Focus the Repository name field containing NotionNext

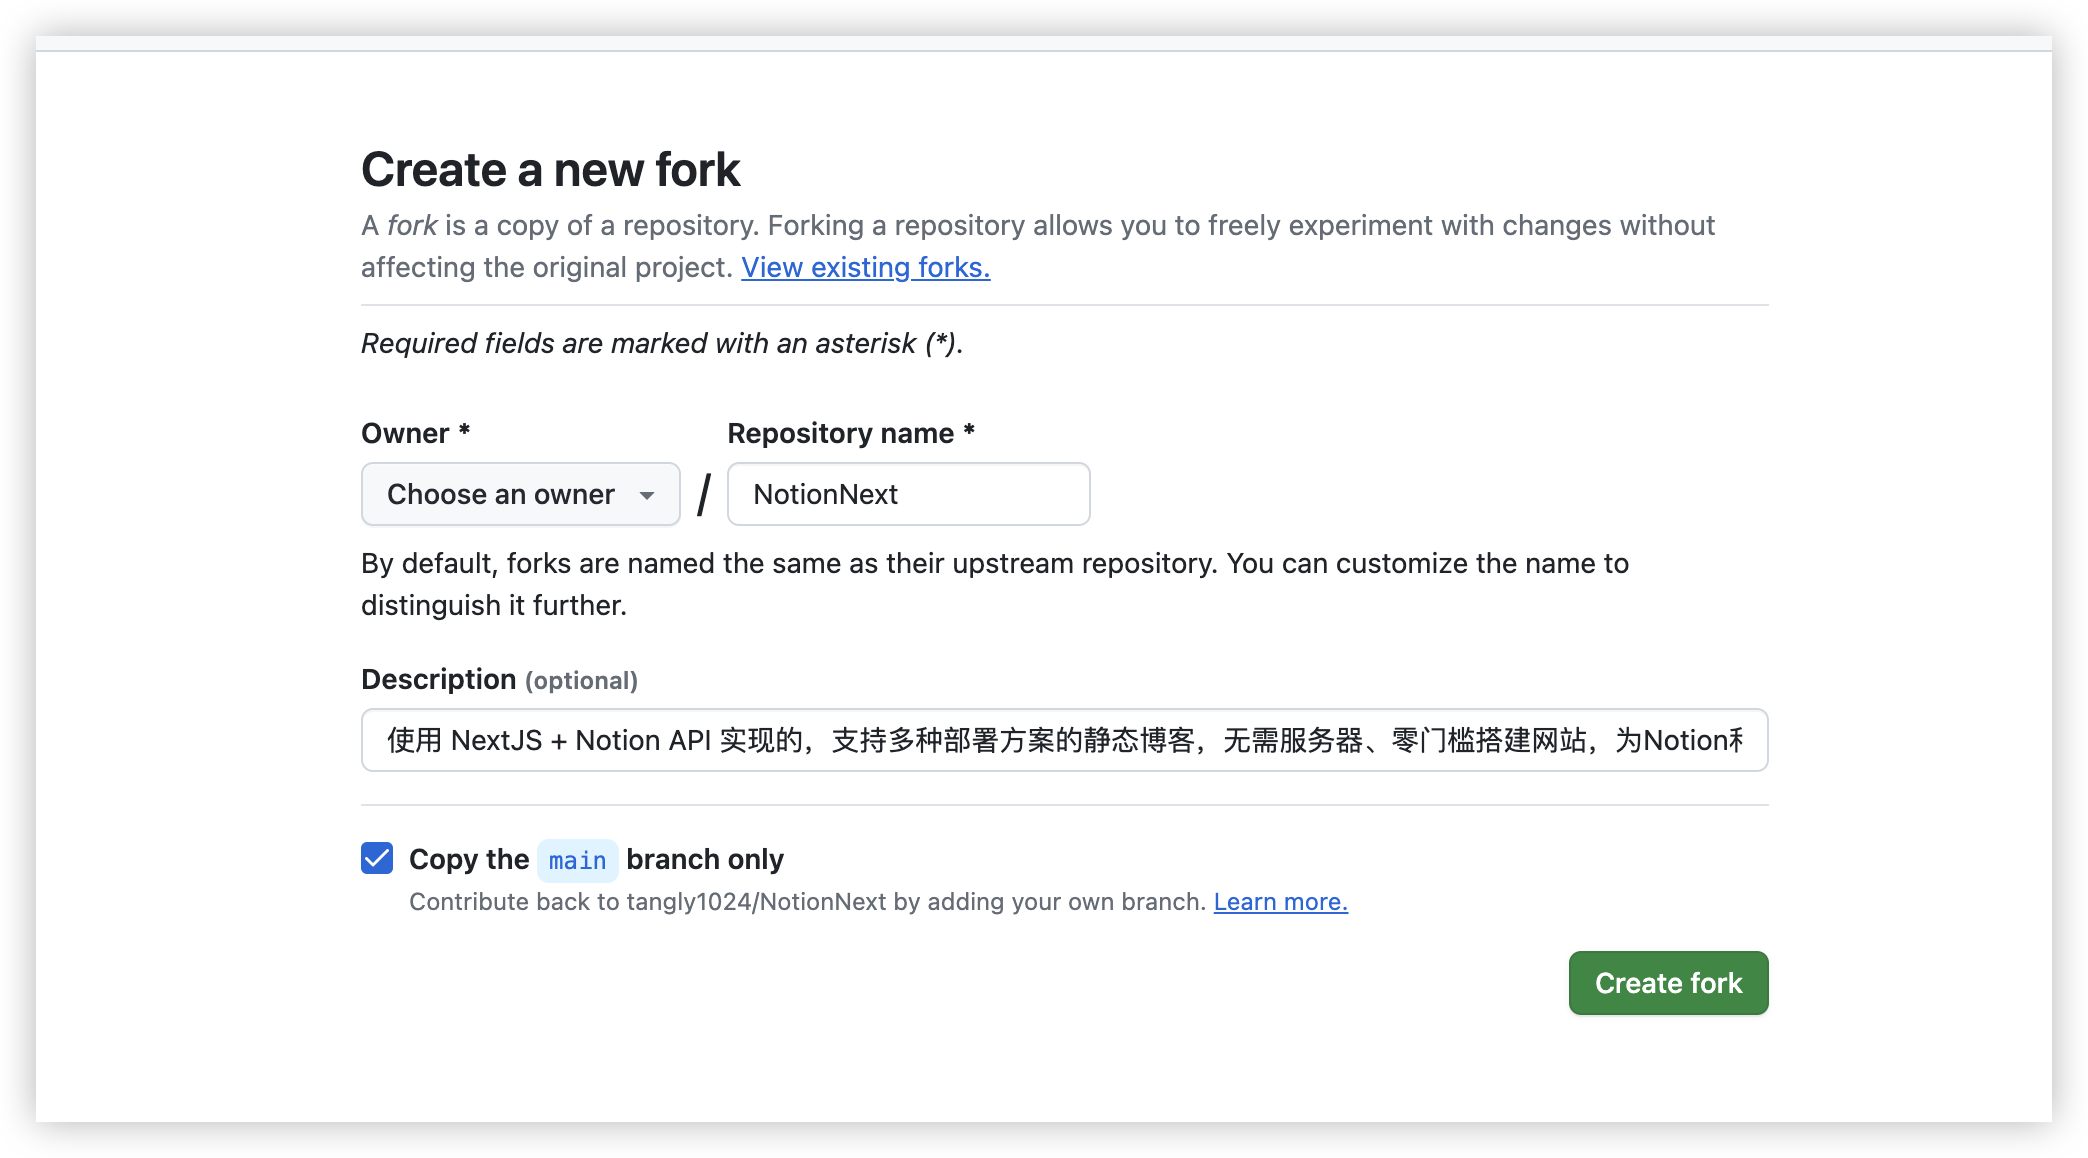tap(909, 494)
